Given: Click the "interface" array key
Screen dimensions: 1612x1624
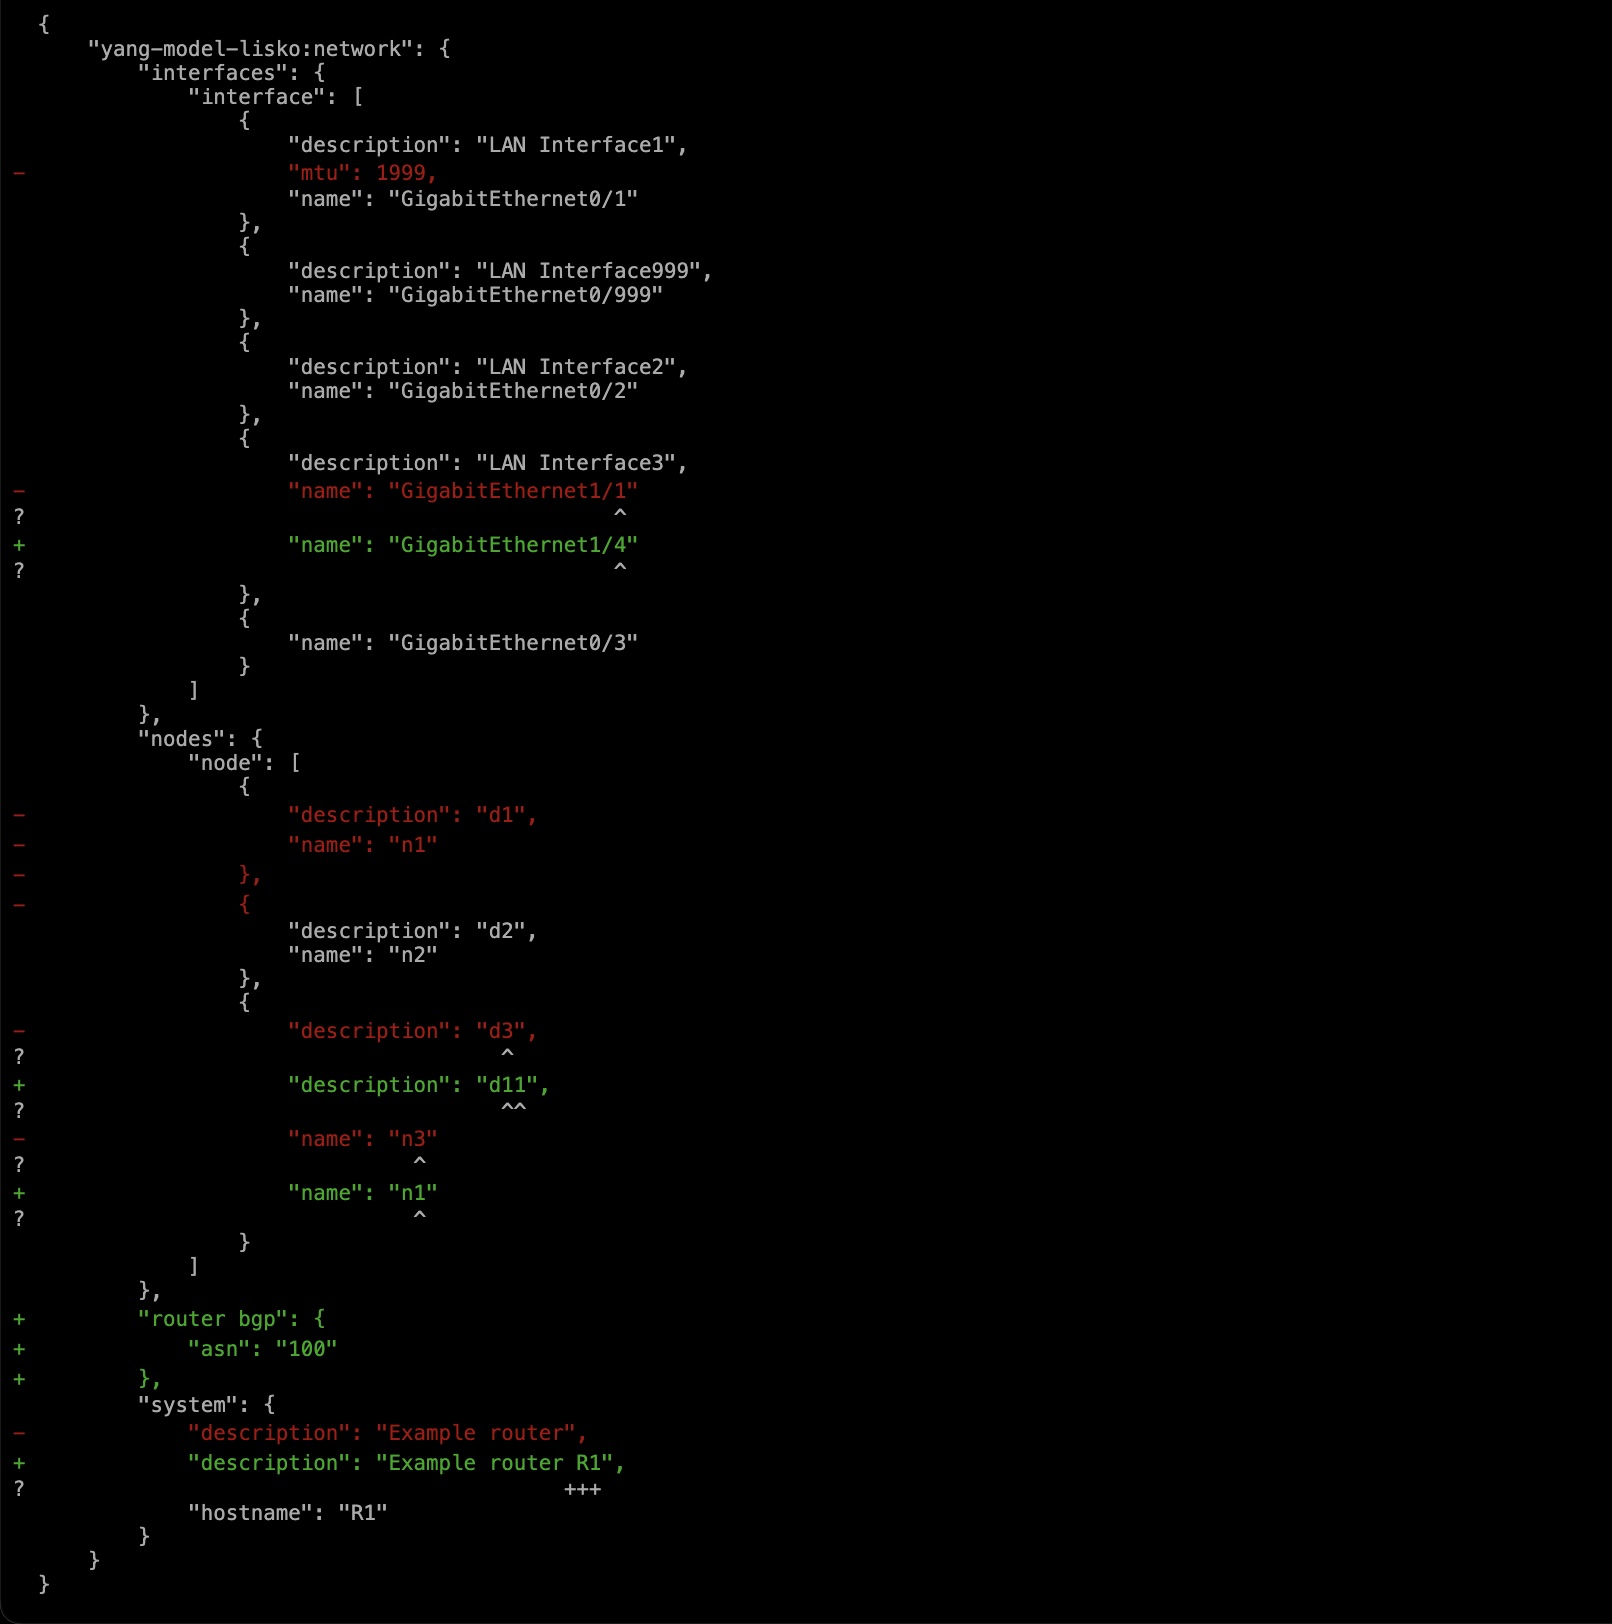Looking at the screenshot, I should pos(257,97).
